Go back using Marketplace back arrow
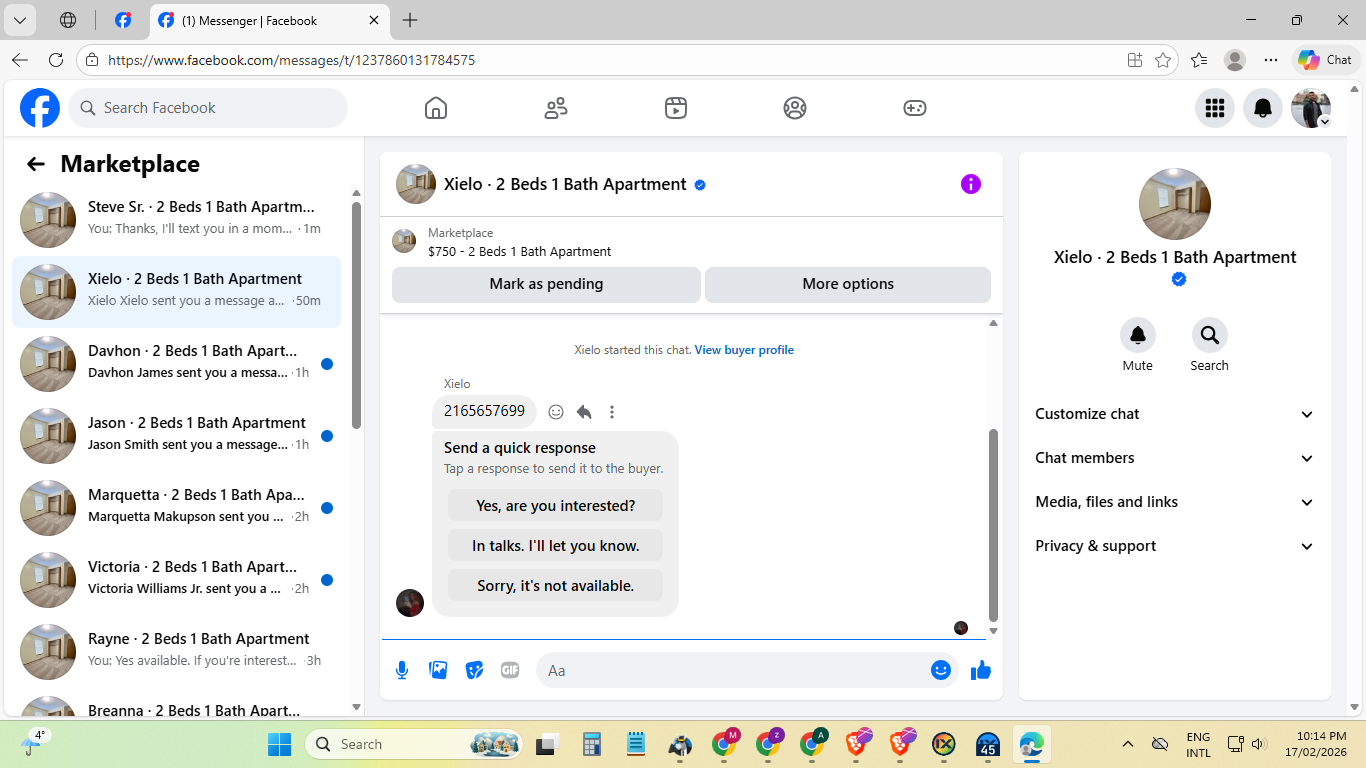The image size is (1366, 768). (36, 164)
